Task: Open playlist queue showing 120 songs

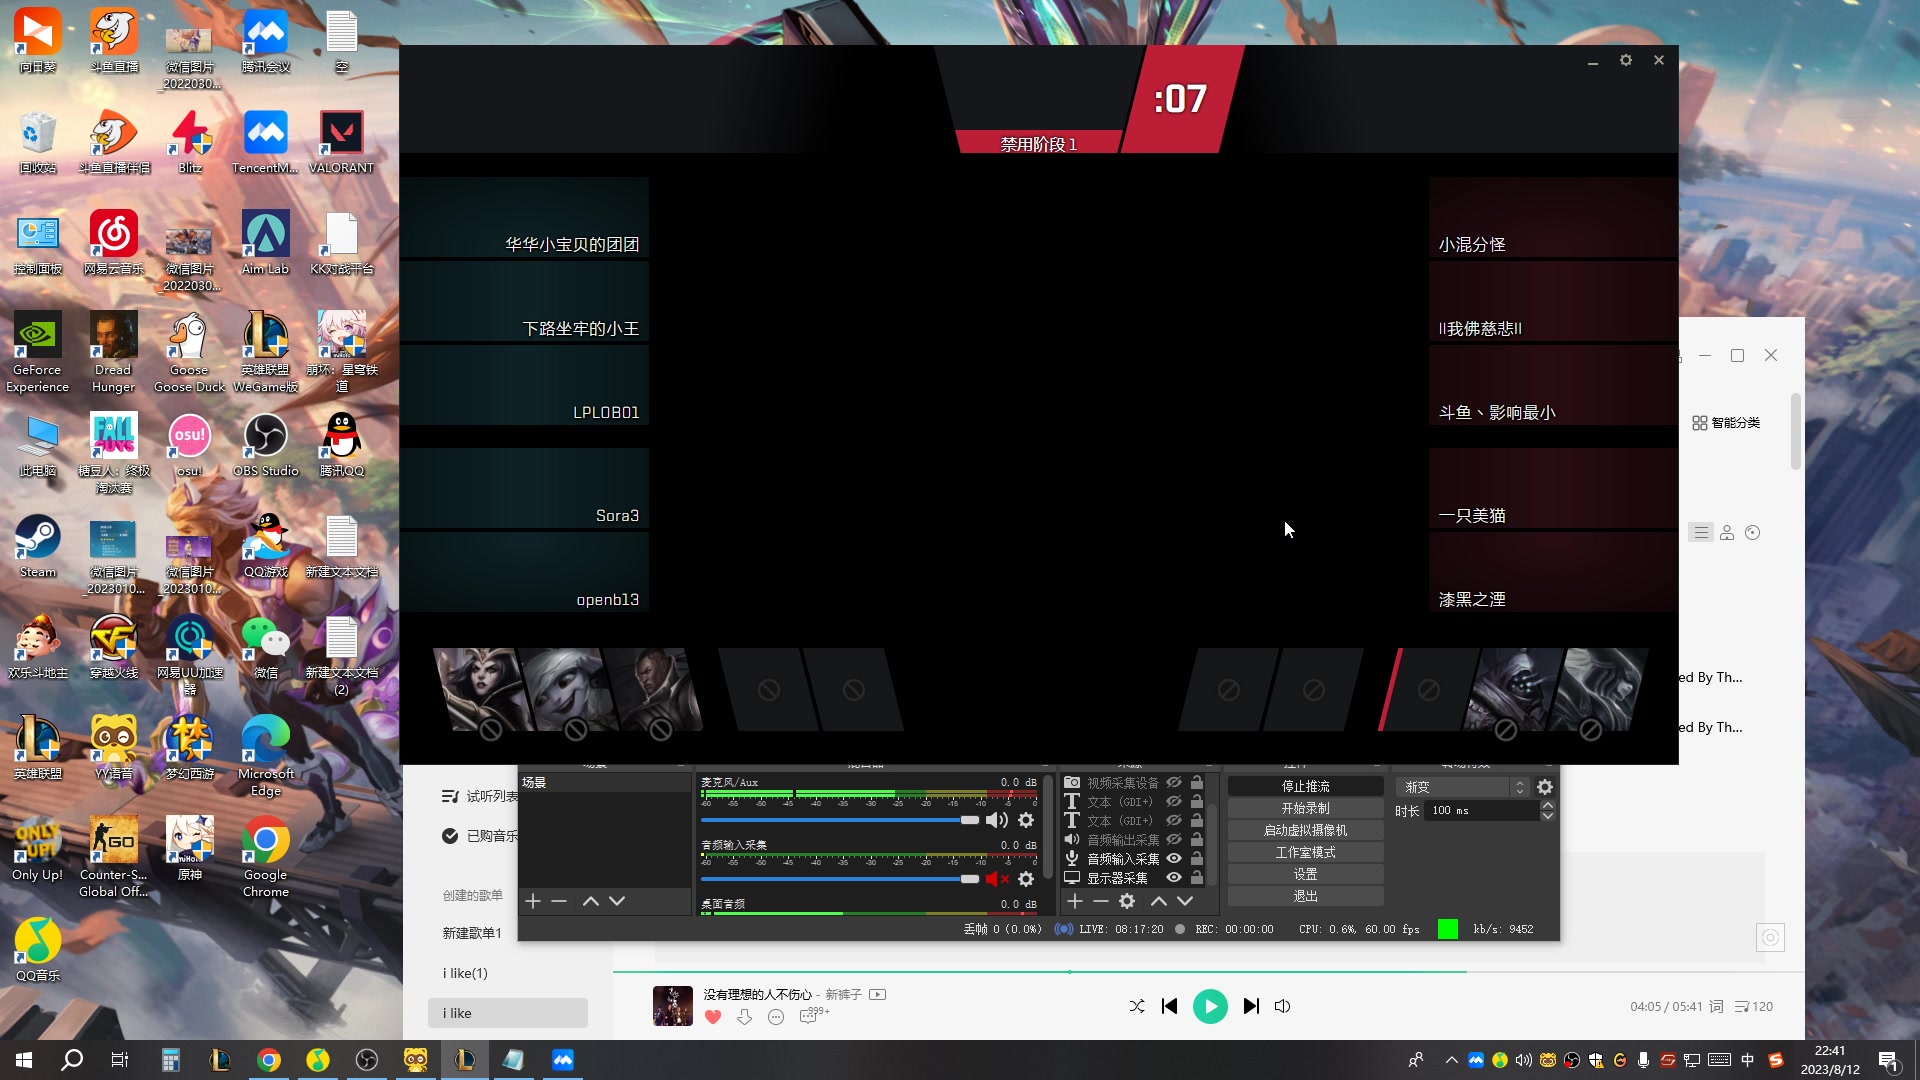Action: pos(1754,1007)
